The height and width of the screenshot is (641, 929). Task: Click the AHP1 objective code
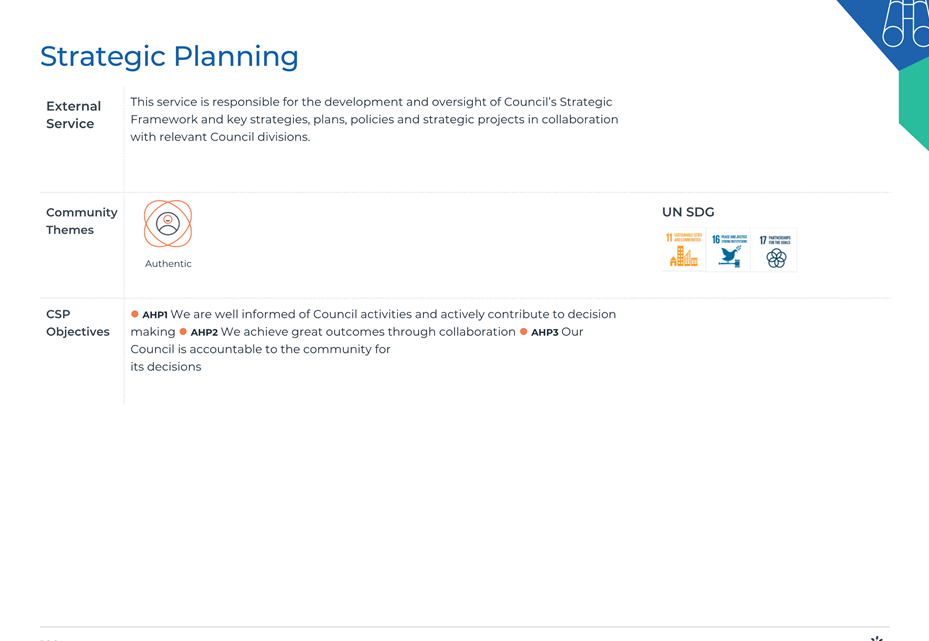coord(155,315)
